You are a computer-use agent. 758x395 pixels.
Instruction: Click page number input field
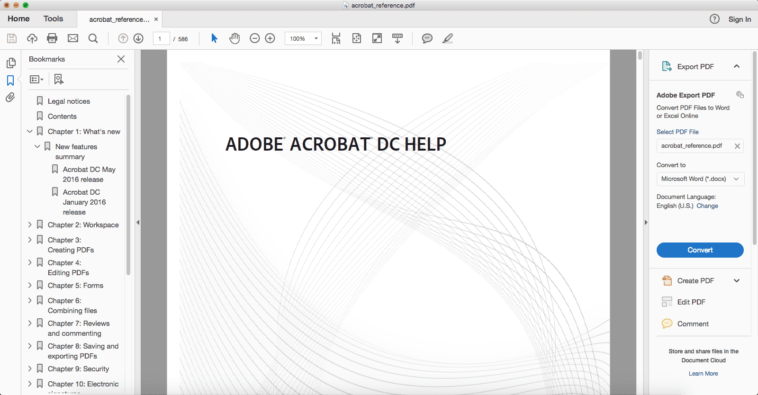[161, 39]
